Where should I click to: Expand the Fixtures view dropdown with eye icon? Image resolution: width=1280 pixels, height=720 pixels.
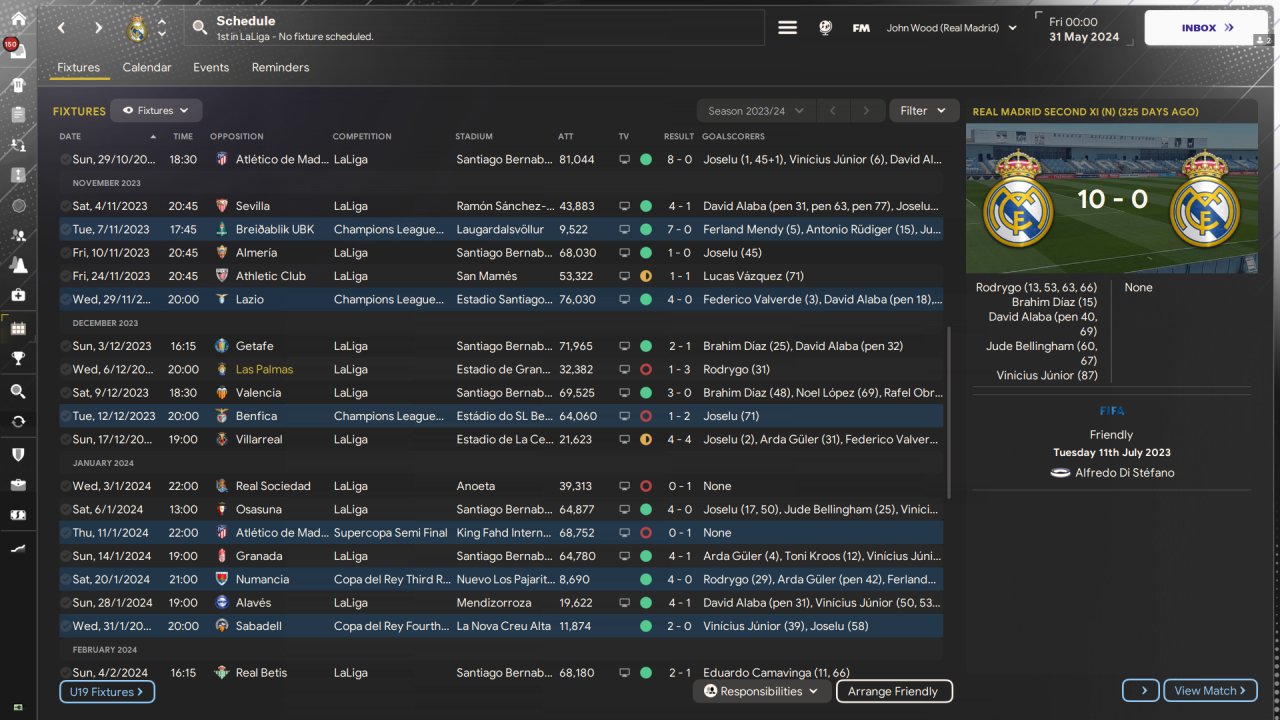tap(156, 111)
